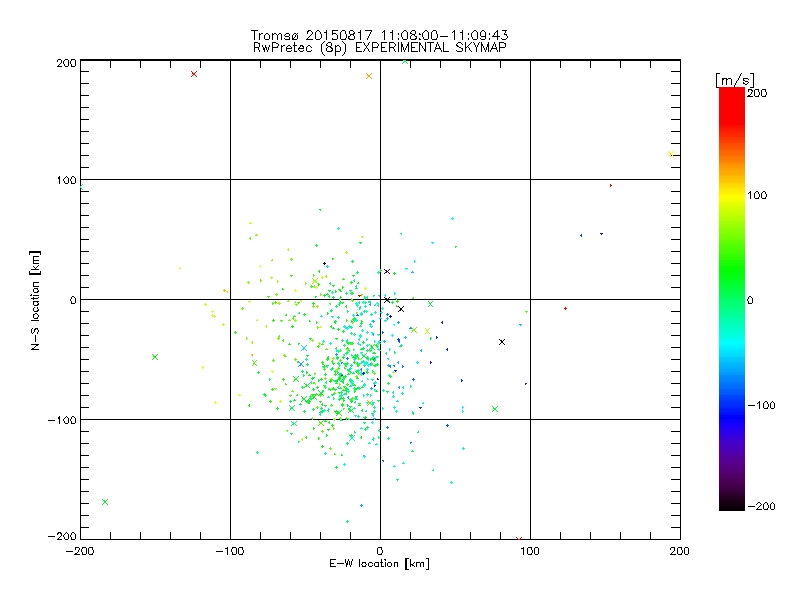Click the black X marker at plot origin
Viewport: 800px width, 600px height.
tap(387, 300)
